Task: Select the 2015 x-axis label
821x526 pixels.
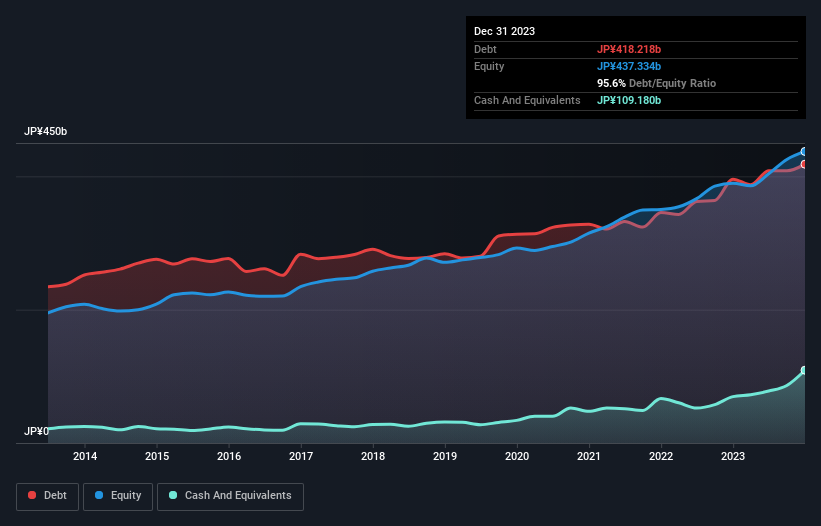Action: coord(157,456)
